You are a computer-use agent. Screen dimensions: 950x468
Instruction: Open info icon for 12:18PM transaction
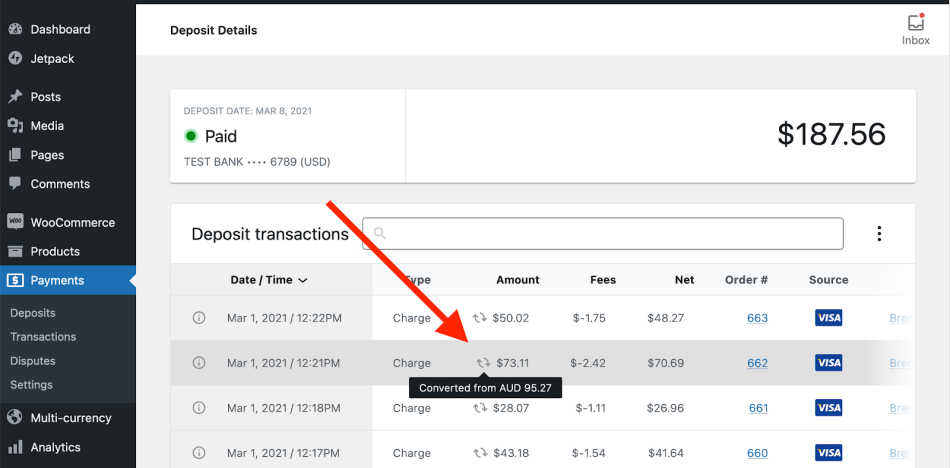199,408
